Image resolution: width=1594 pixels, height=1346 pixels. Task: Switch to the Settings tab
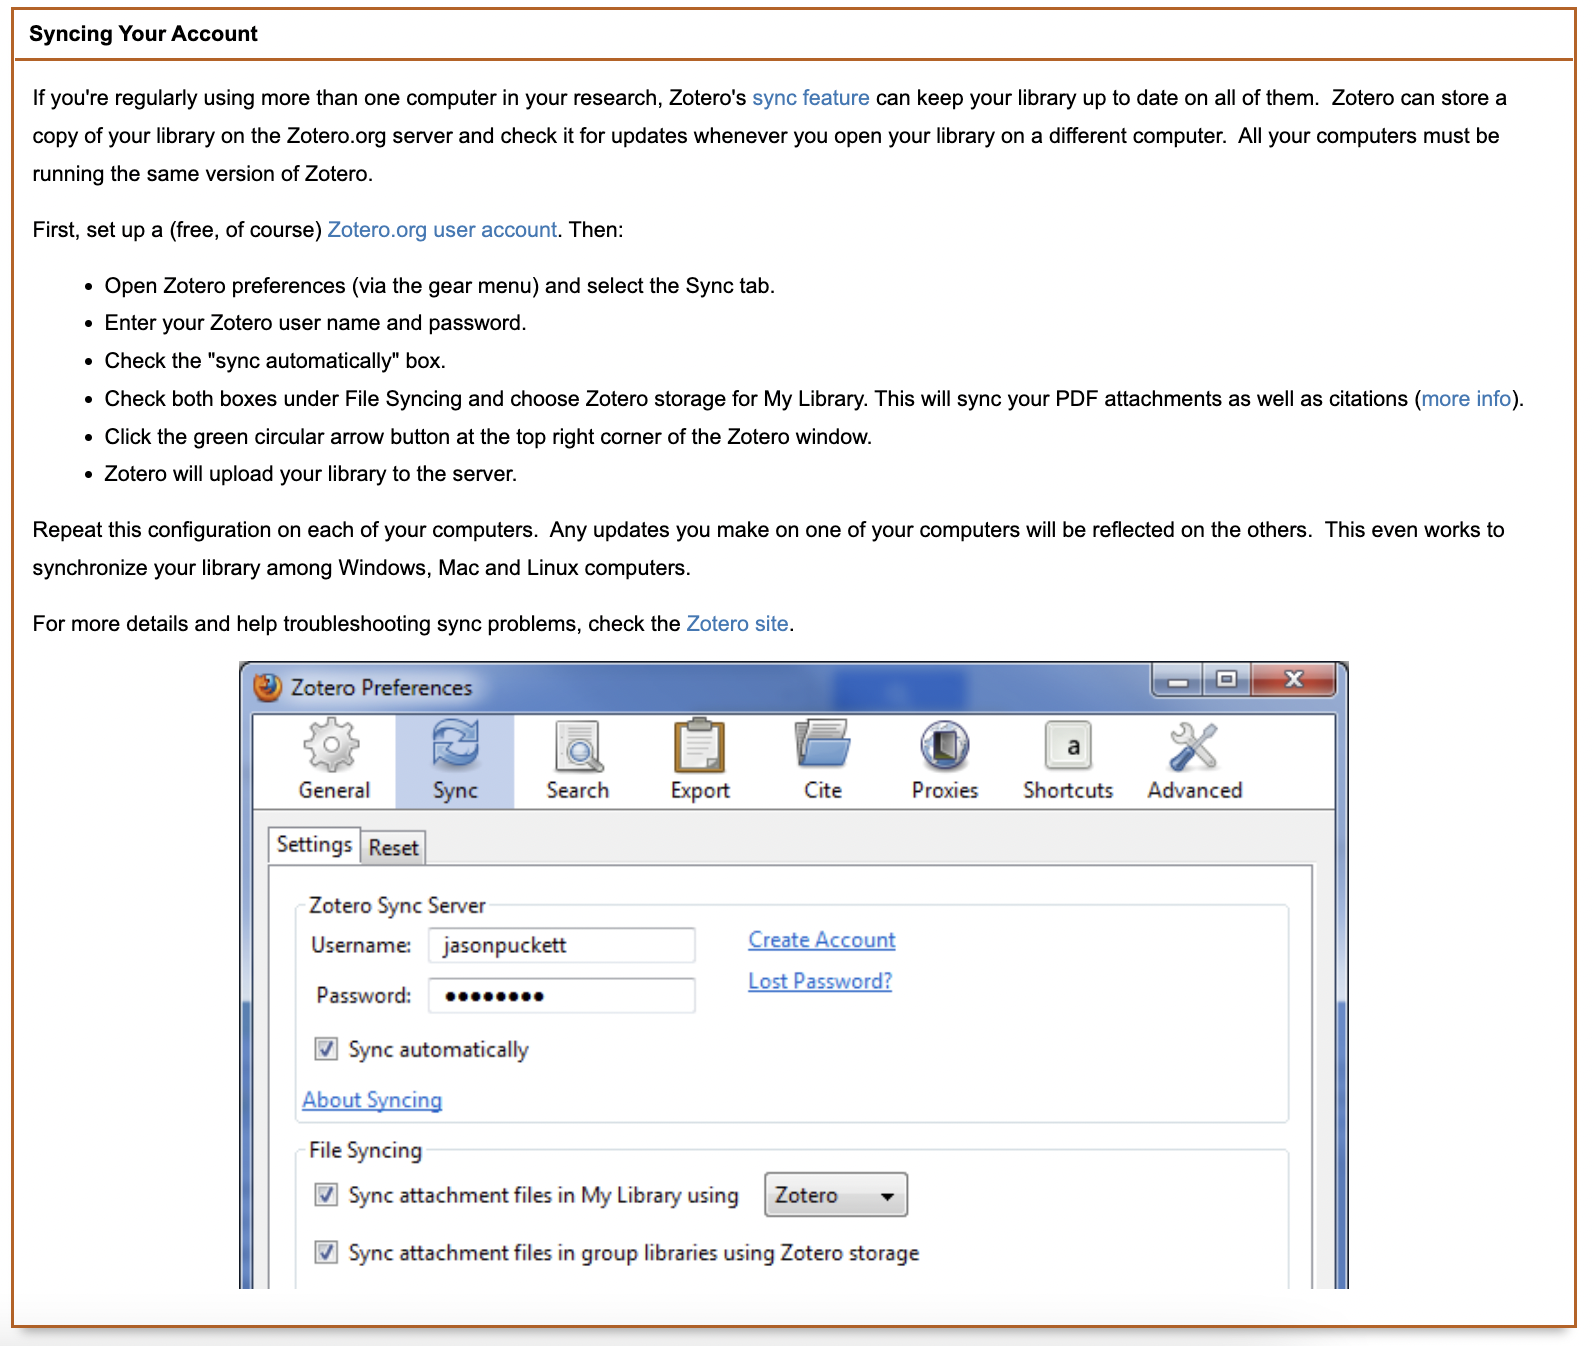pos(314,845)
